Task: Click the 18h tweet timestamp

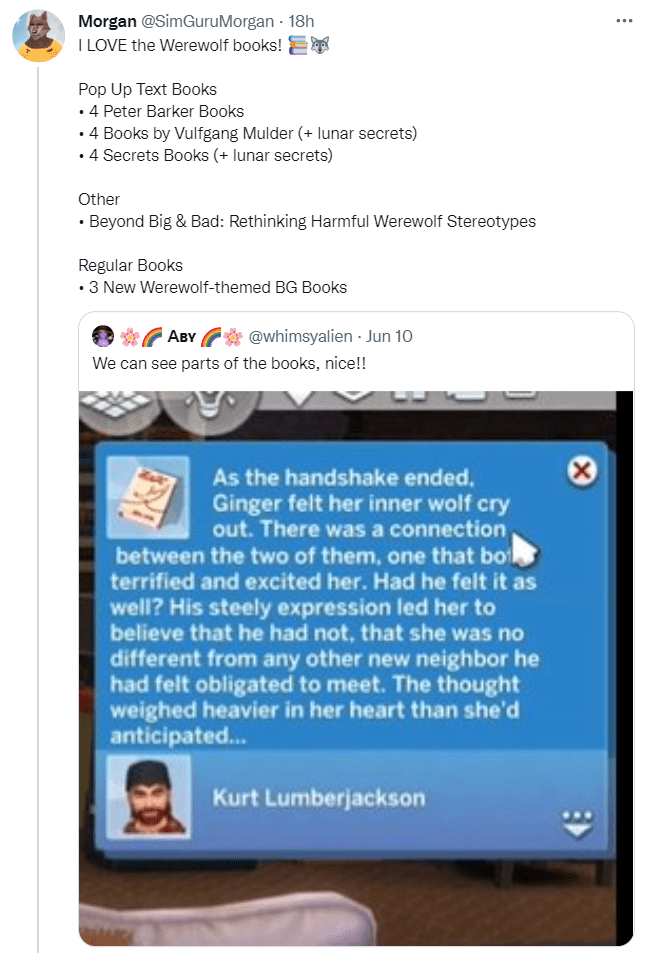Action: point(301,21)
